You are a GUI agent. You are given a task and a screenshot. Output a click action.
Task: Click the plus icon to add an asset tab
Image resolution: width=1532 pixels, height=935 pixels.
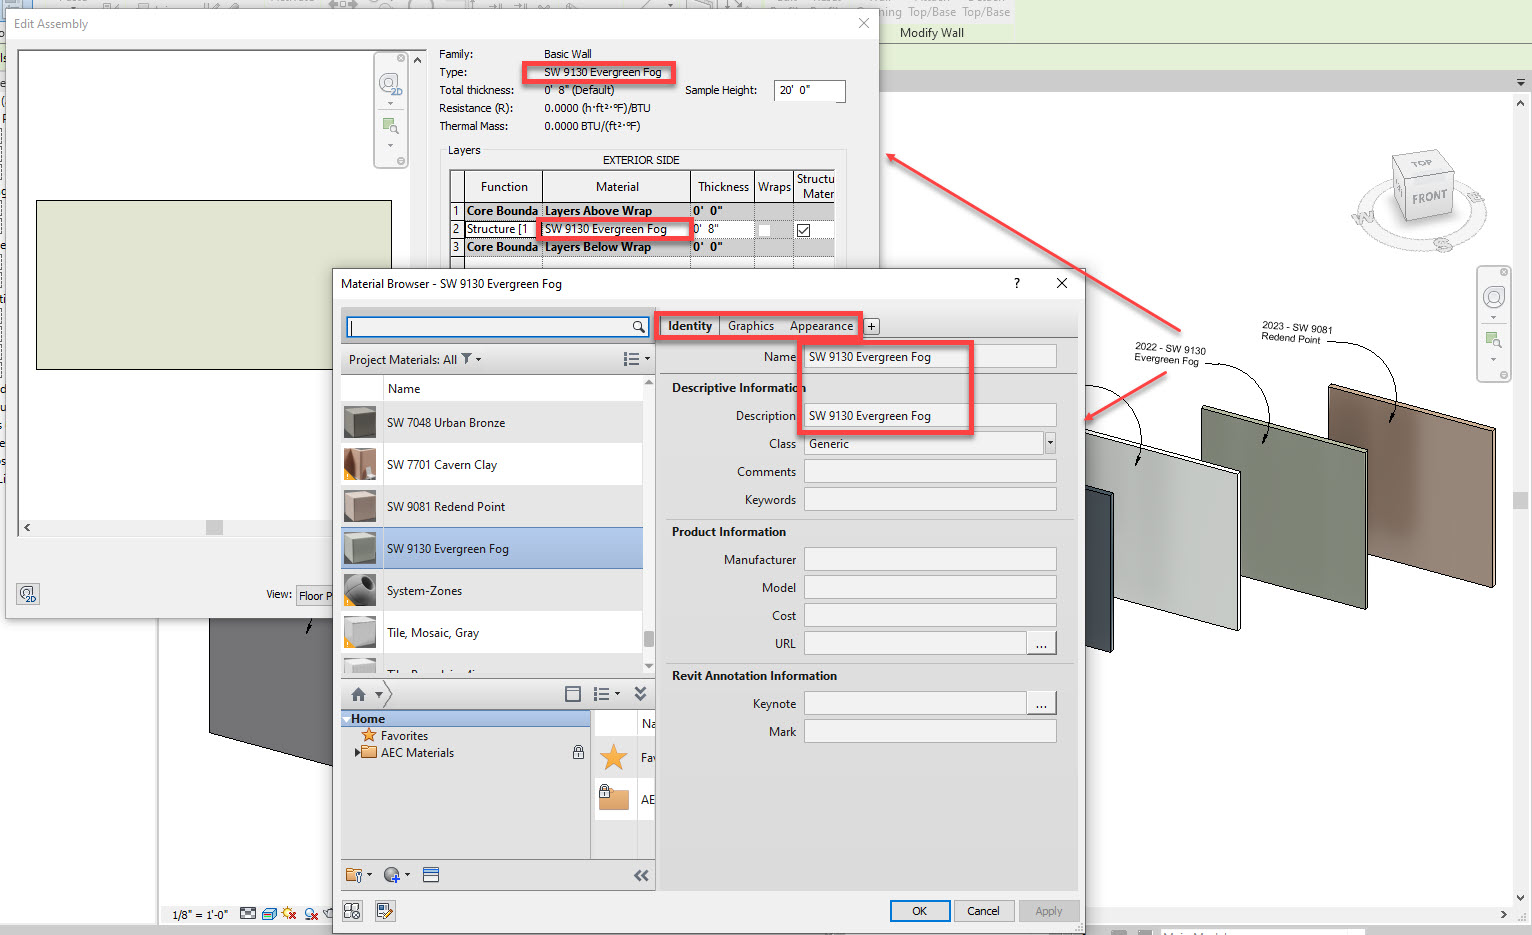click(870, 326)
